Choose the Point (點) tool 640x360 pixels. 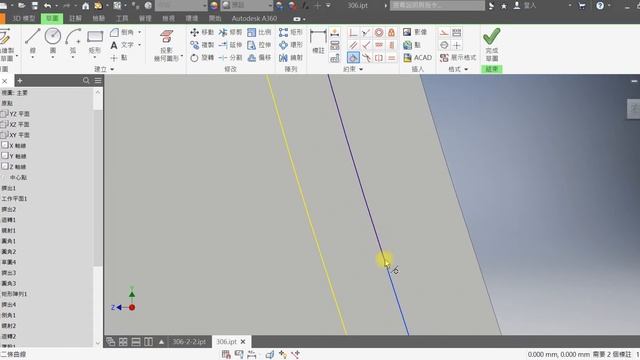(119, 58)
